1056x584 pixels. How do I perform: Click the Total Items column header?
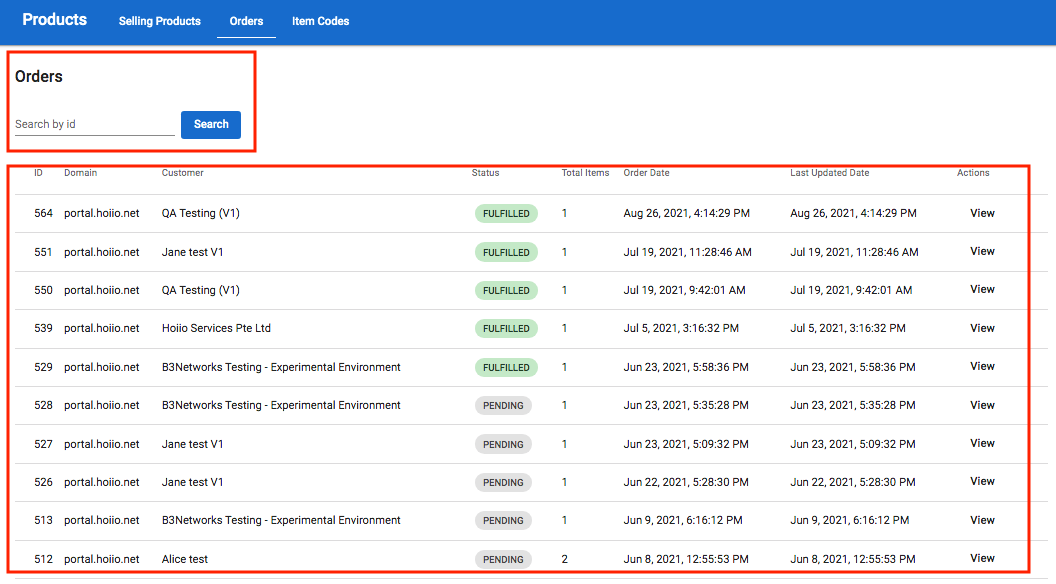click(585, 173)
